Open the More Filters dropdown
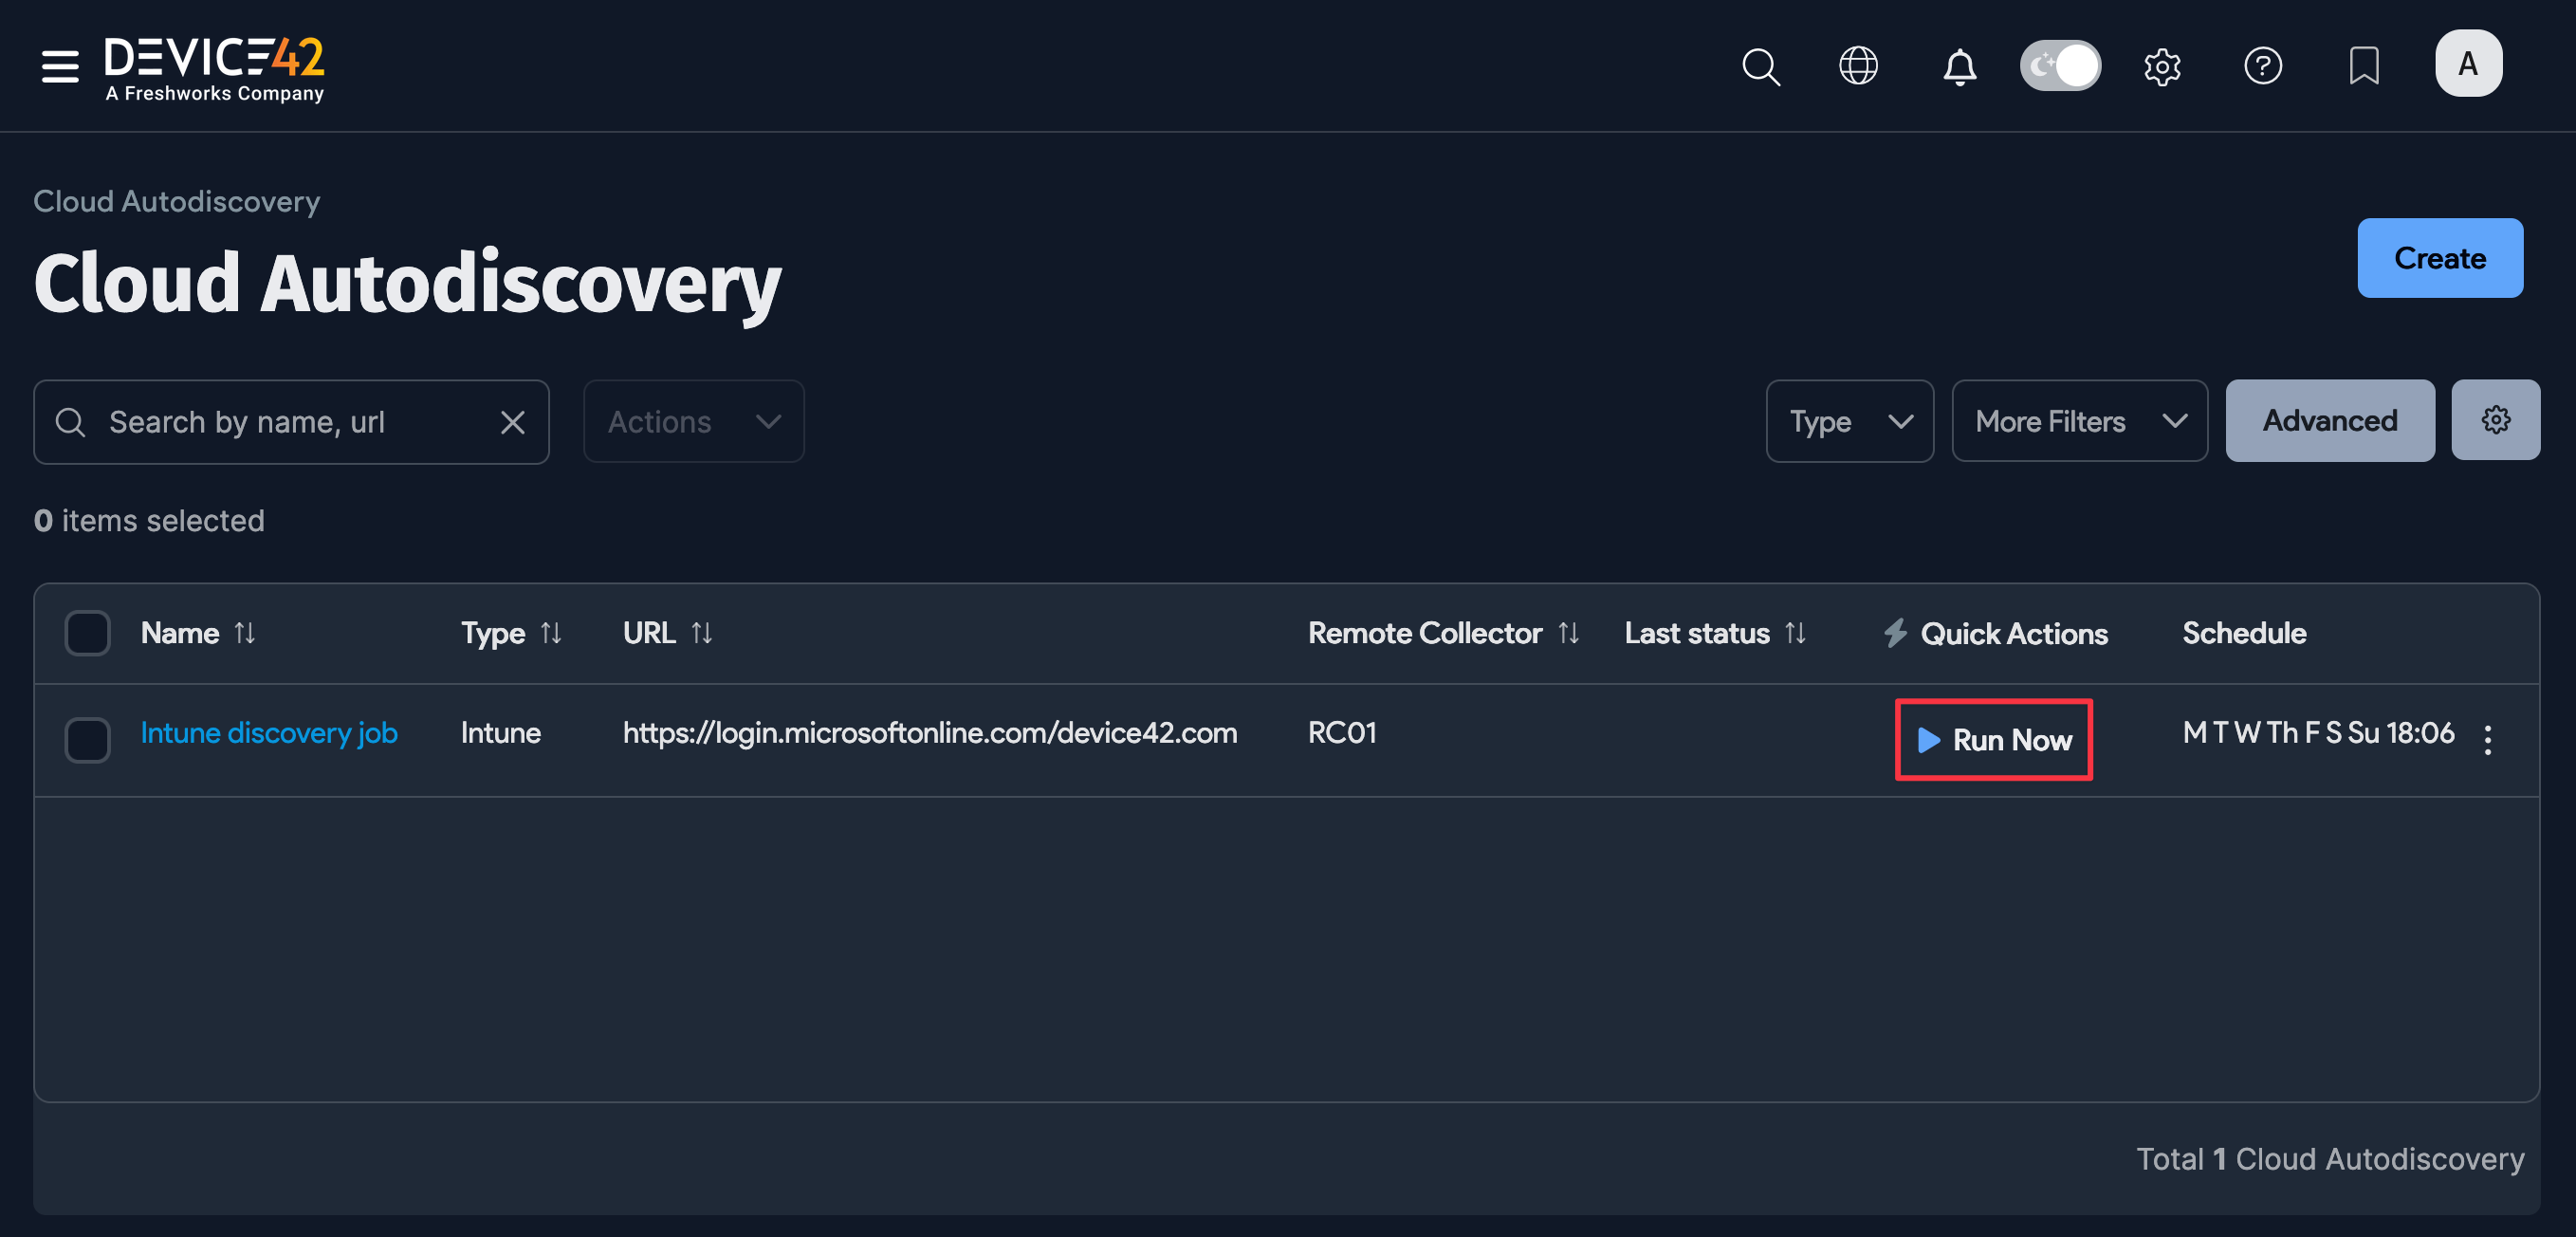The height and width of the screenshot is (1237, 2576). 2079,421
